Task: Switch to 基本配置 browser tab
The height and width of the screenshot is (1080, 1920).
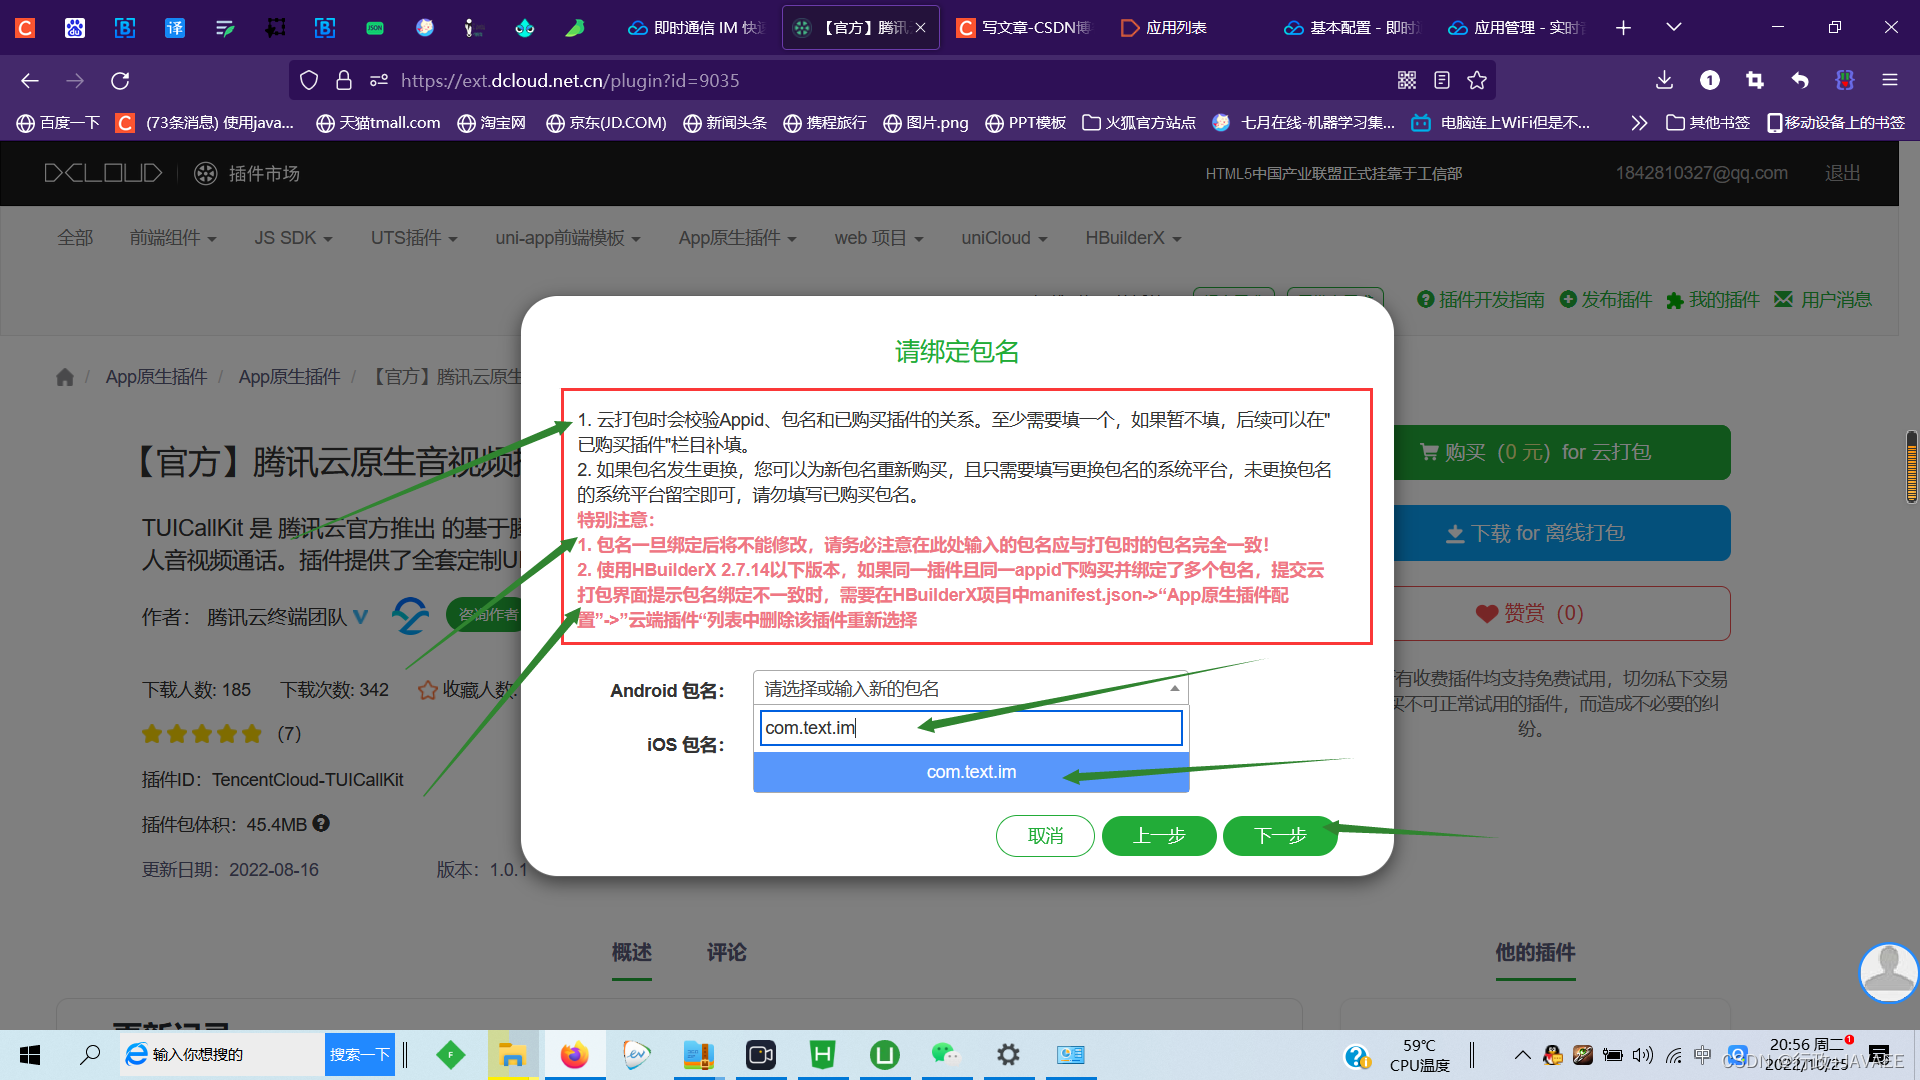Action: pos(1352,28)
